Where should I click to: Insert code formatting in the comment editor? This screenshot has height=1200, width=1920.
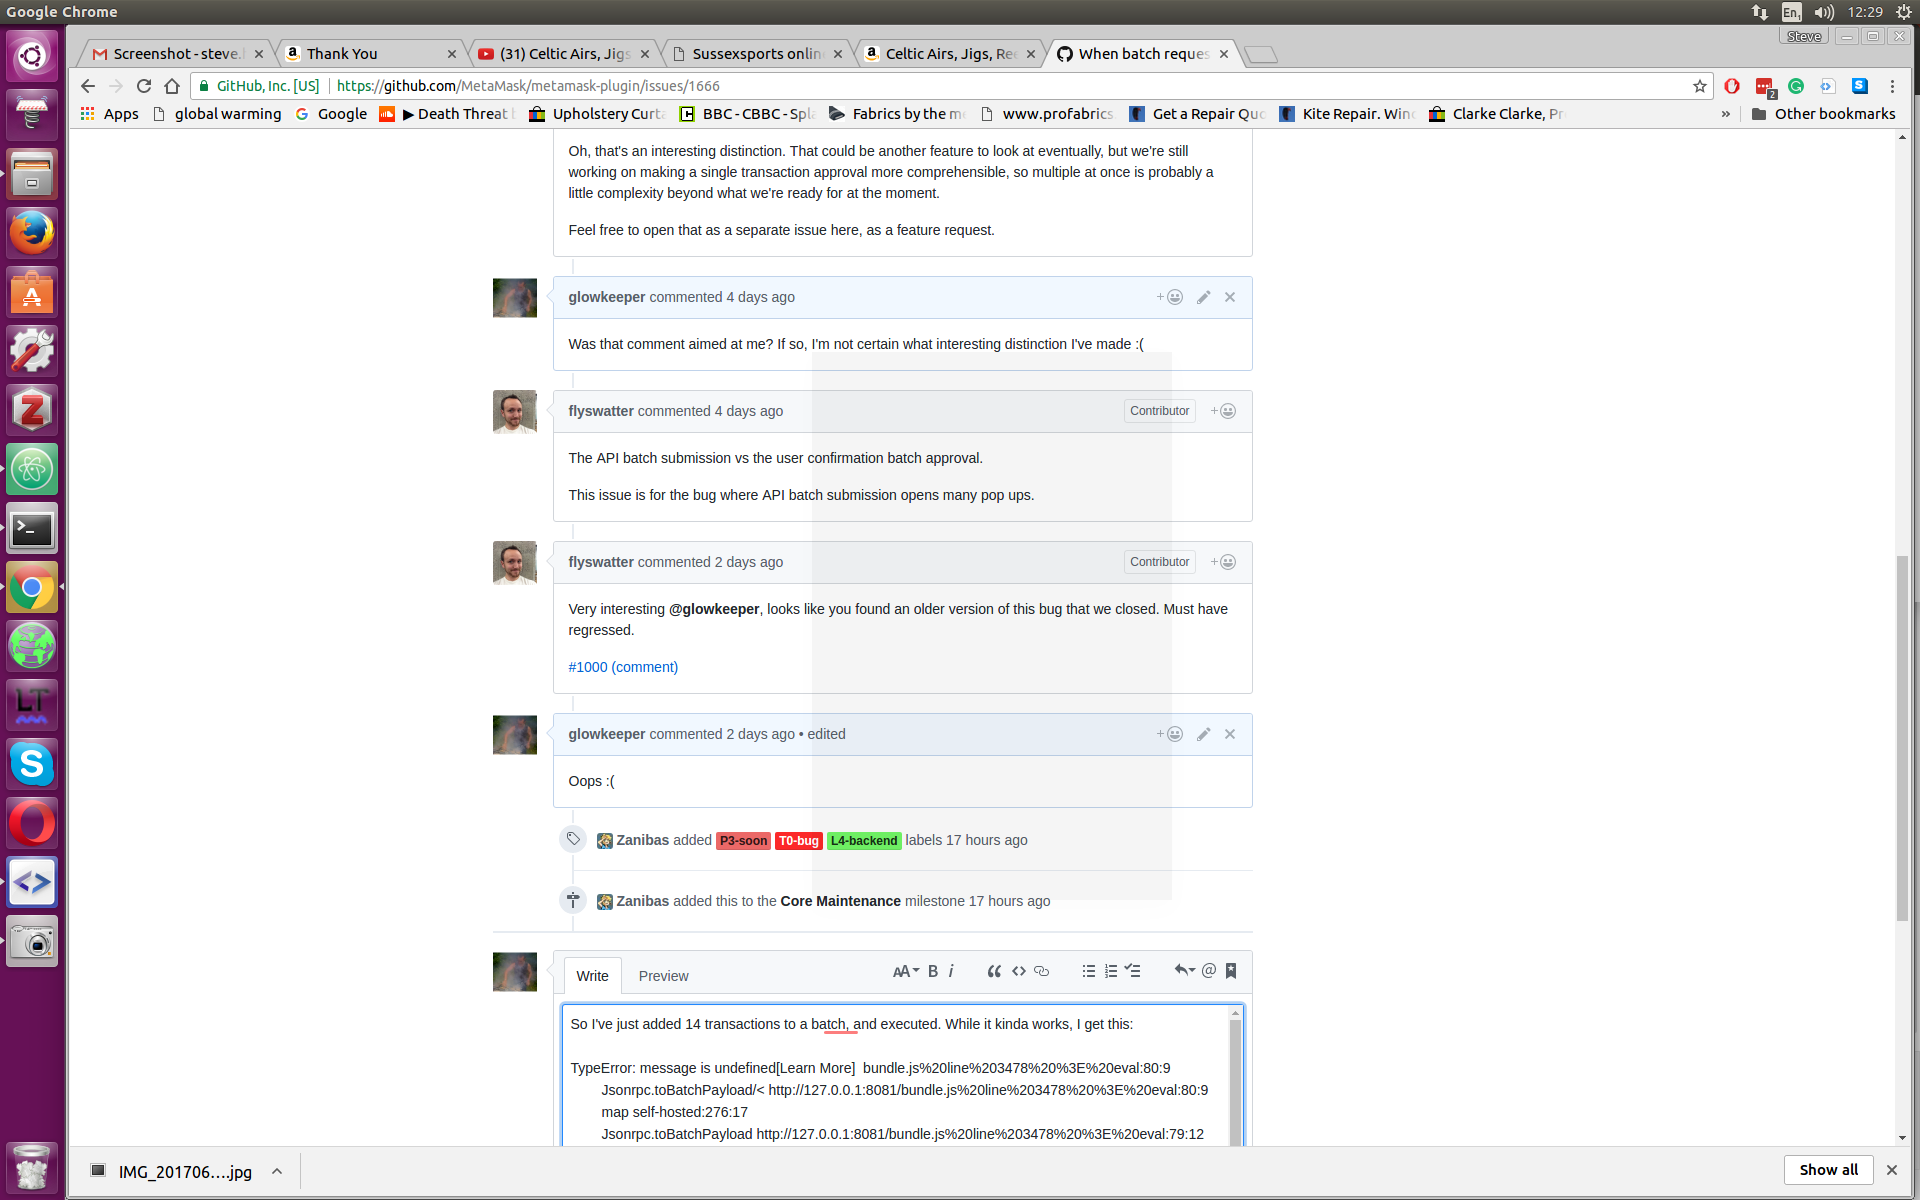click(x=1019, y=970)
